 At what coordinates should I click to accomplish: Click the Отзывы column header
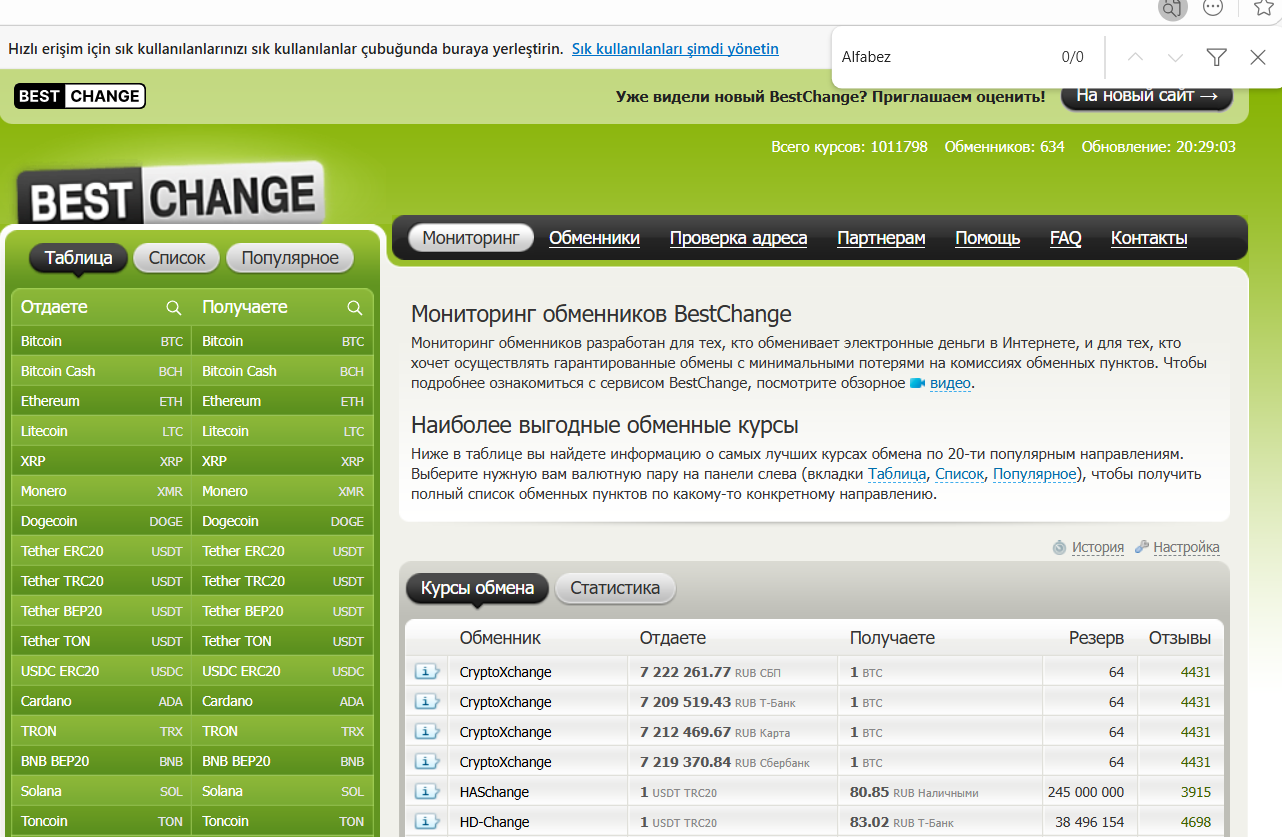point(1180,638)
